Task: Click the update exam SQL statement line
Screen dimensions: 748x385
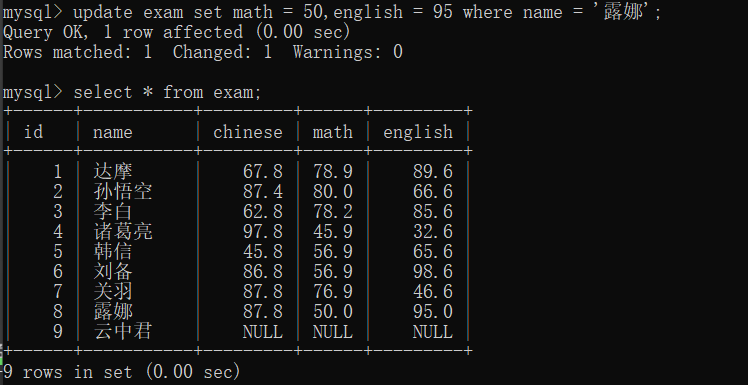Action: pos(332,12)
